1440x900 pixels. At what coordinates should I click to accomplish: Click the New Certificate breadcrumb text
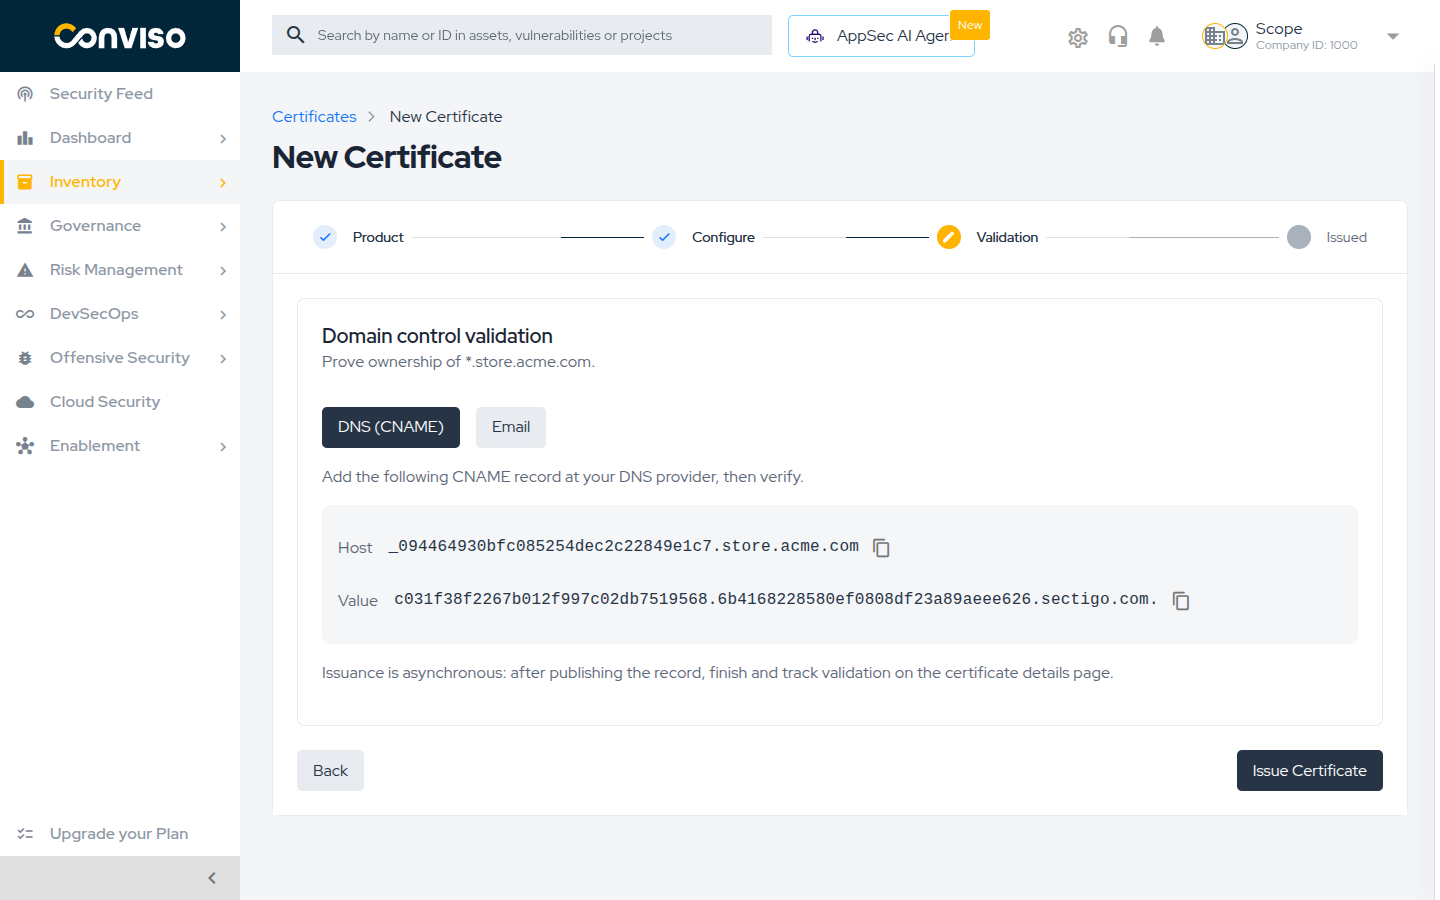(x=446, y=117)
